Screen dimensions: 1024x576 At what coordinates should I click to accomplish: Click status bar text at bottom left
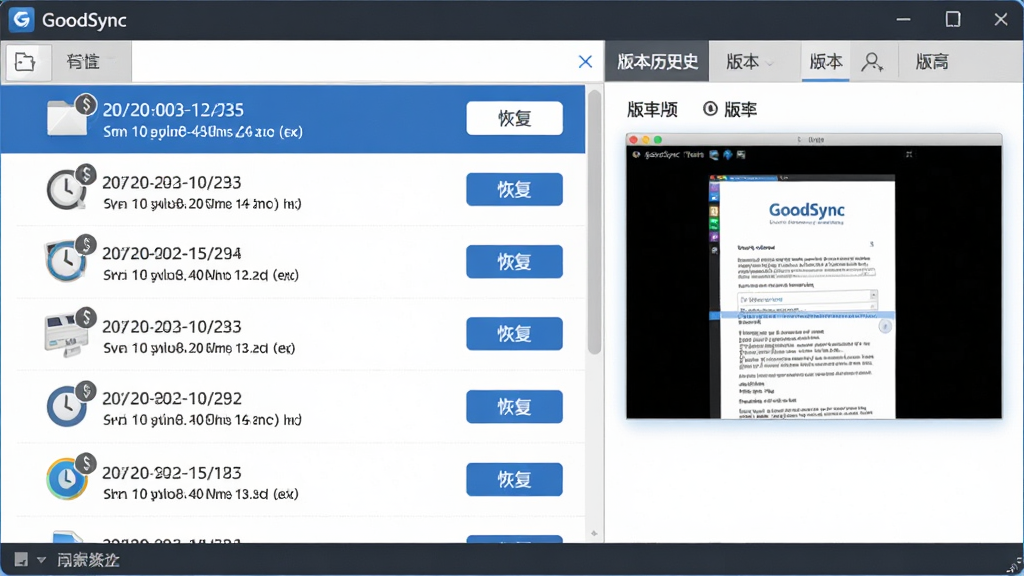click(88, 560)
